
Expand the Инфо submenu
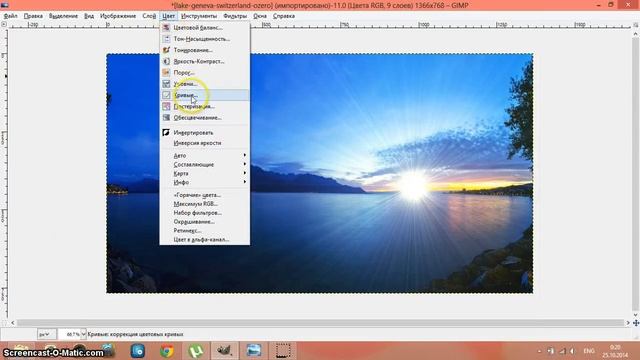pos(204,182)
